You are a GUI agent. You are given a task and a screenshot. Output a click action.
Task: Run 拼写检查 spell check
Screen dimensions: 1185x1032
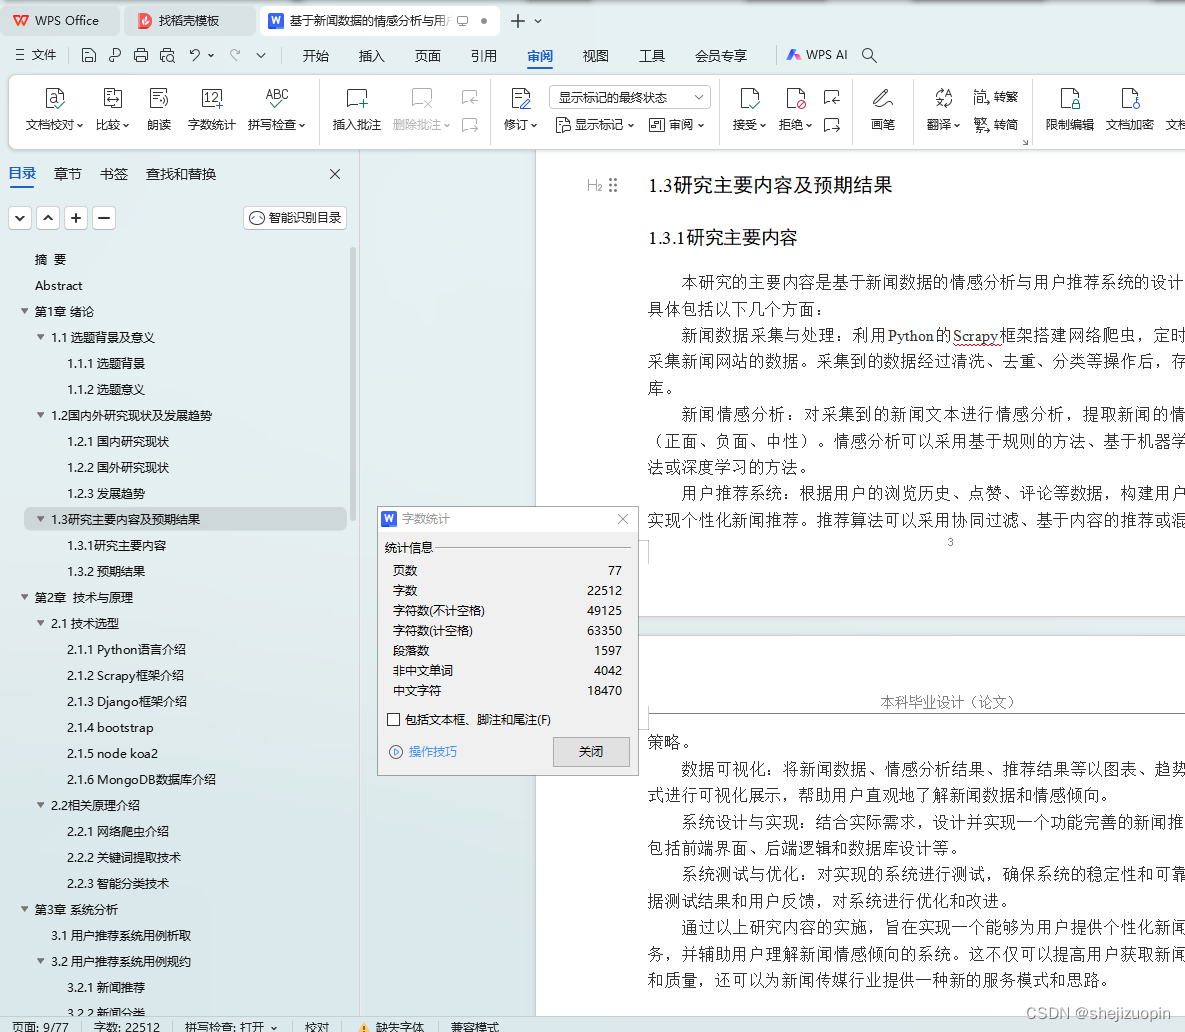[277, 110]
